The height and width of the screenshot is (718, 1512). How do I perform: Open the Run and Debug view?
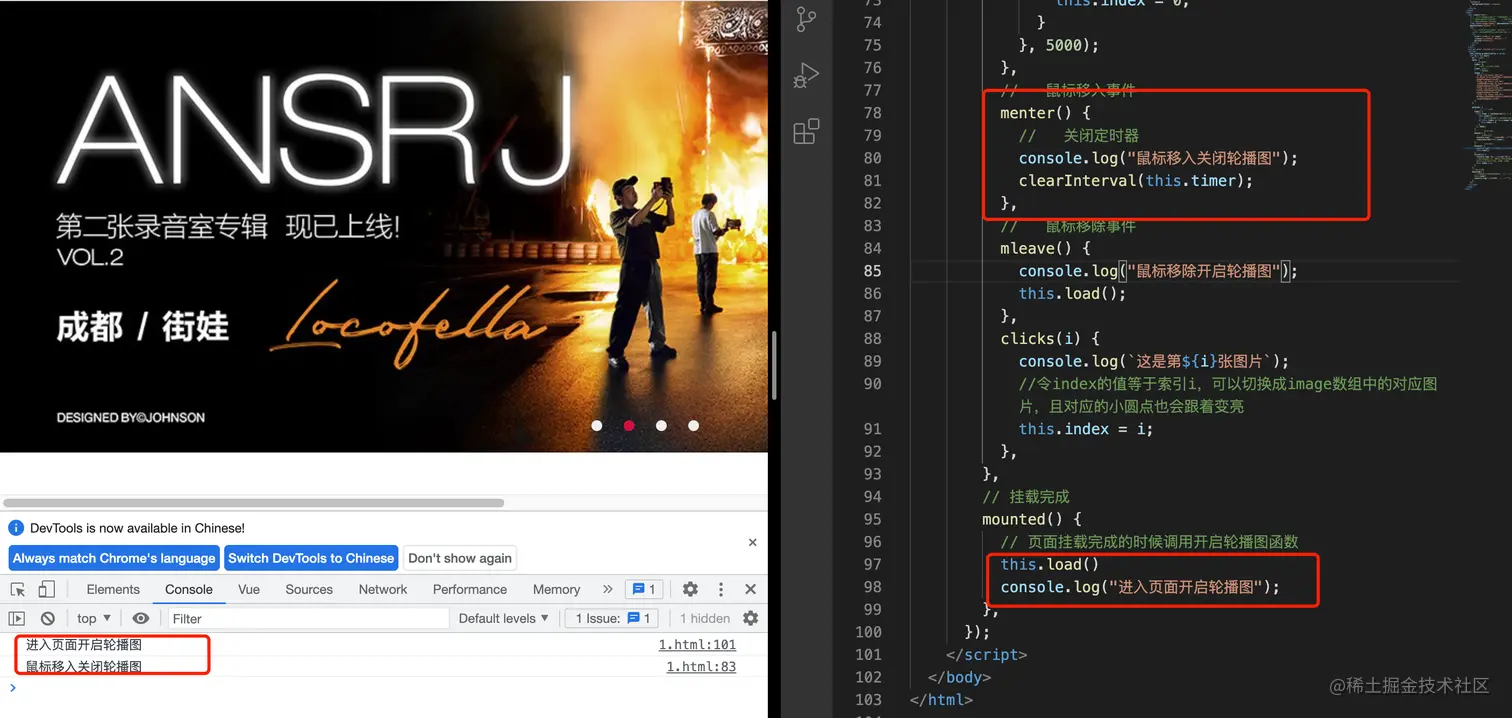(806, 76)
